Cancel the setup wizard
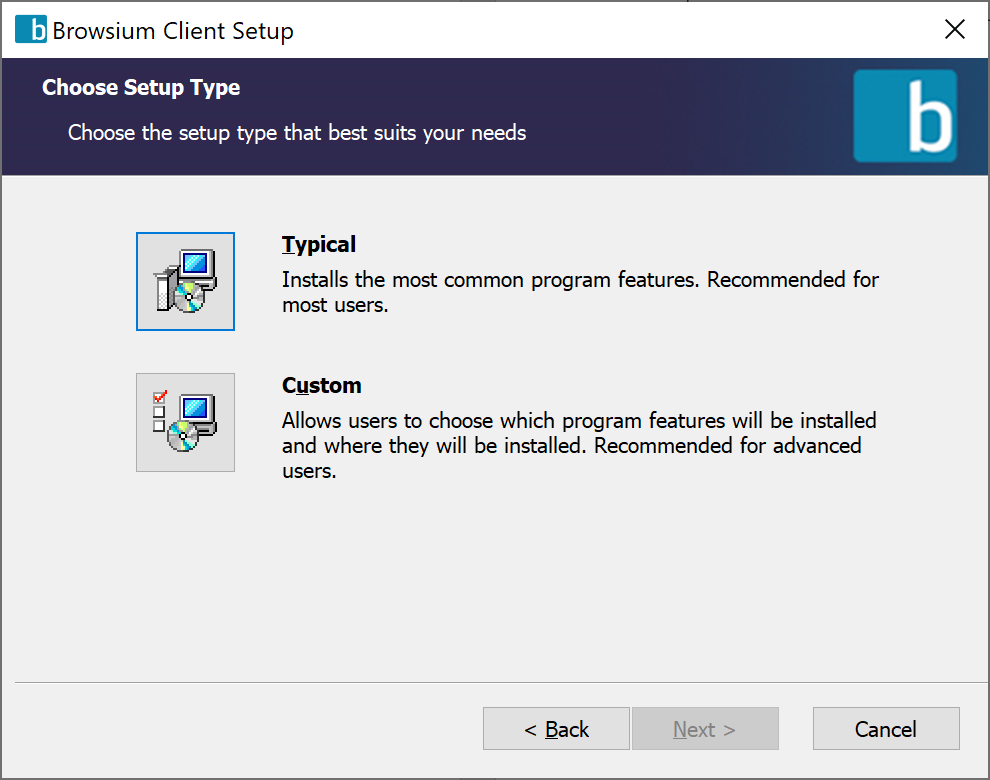Screen dimensions: 990x780 885,729
